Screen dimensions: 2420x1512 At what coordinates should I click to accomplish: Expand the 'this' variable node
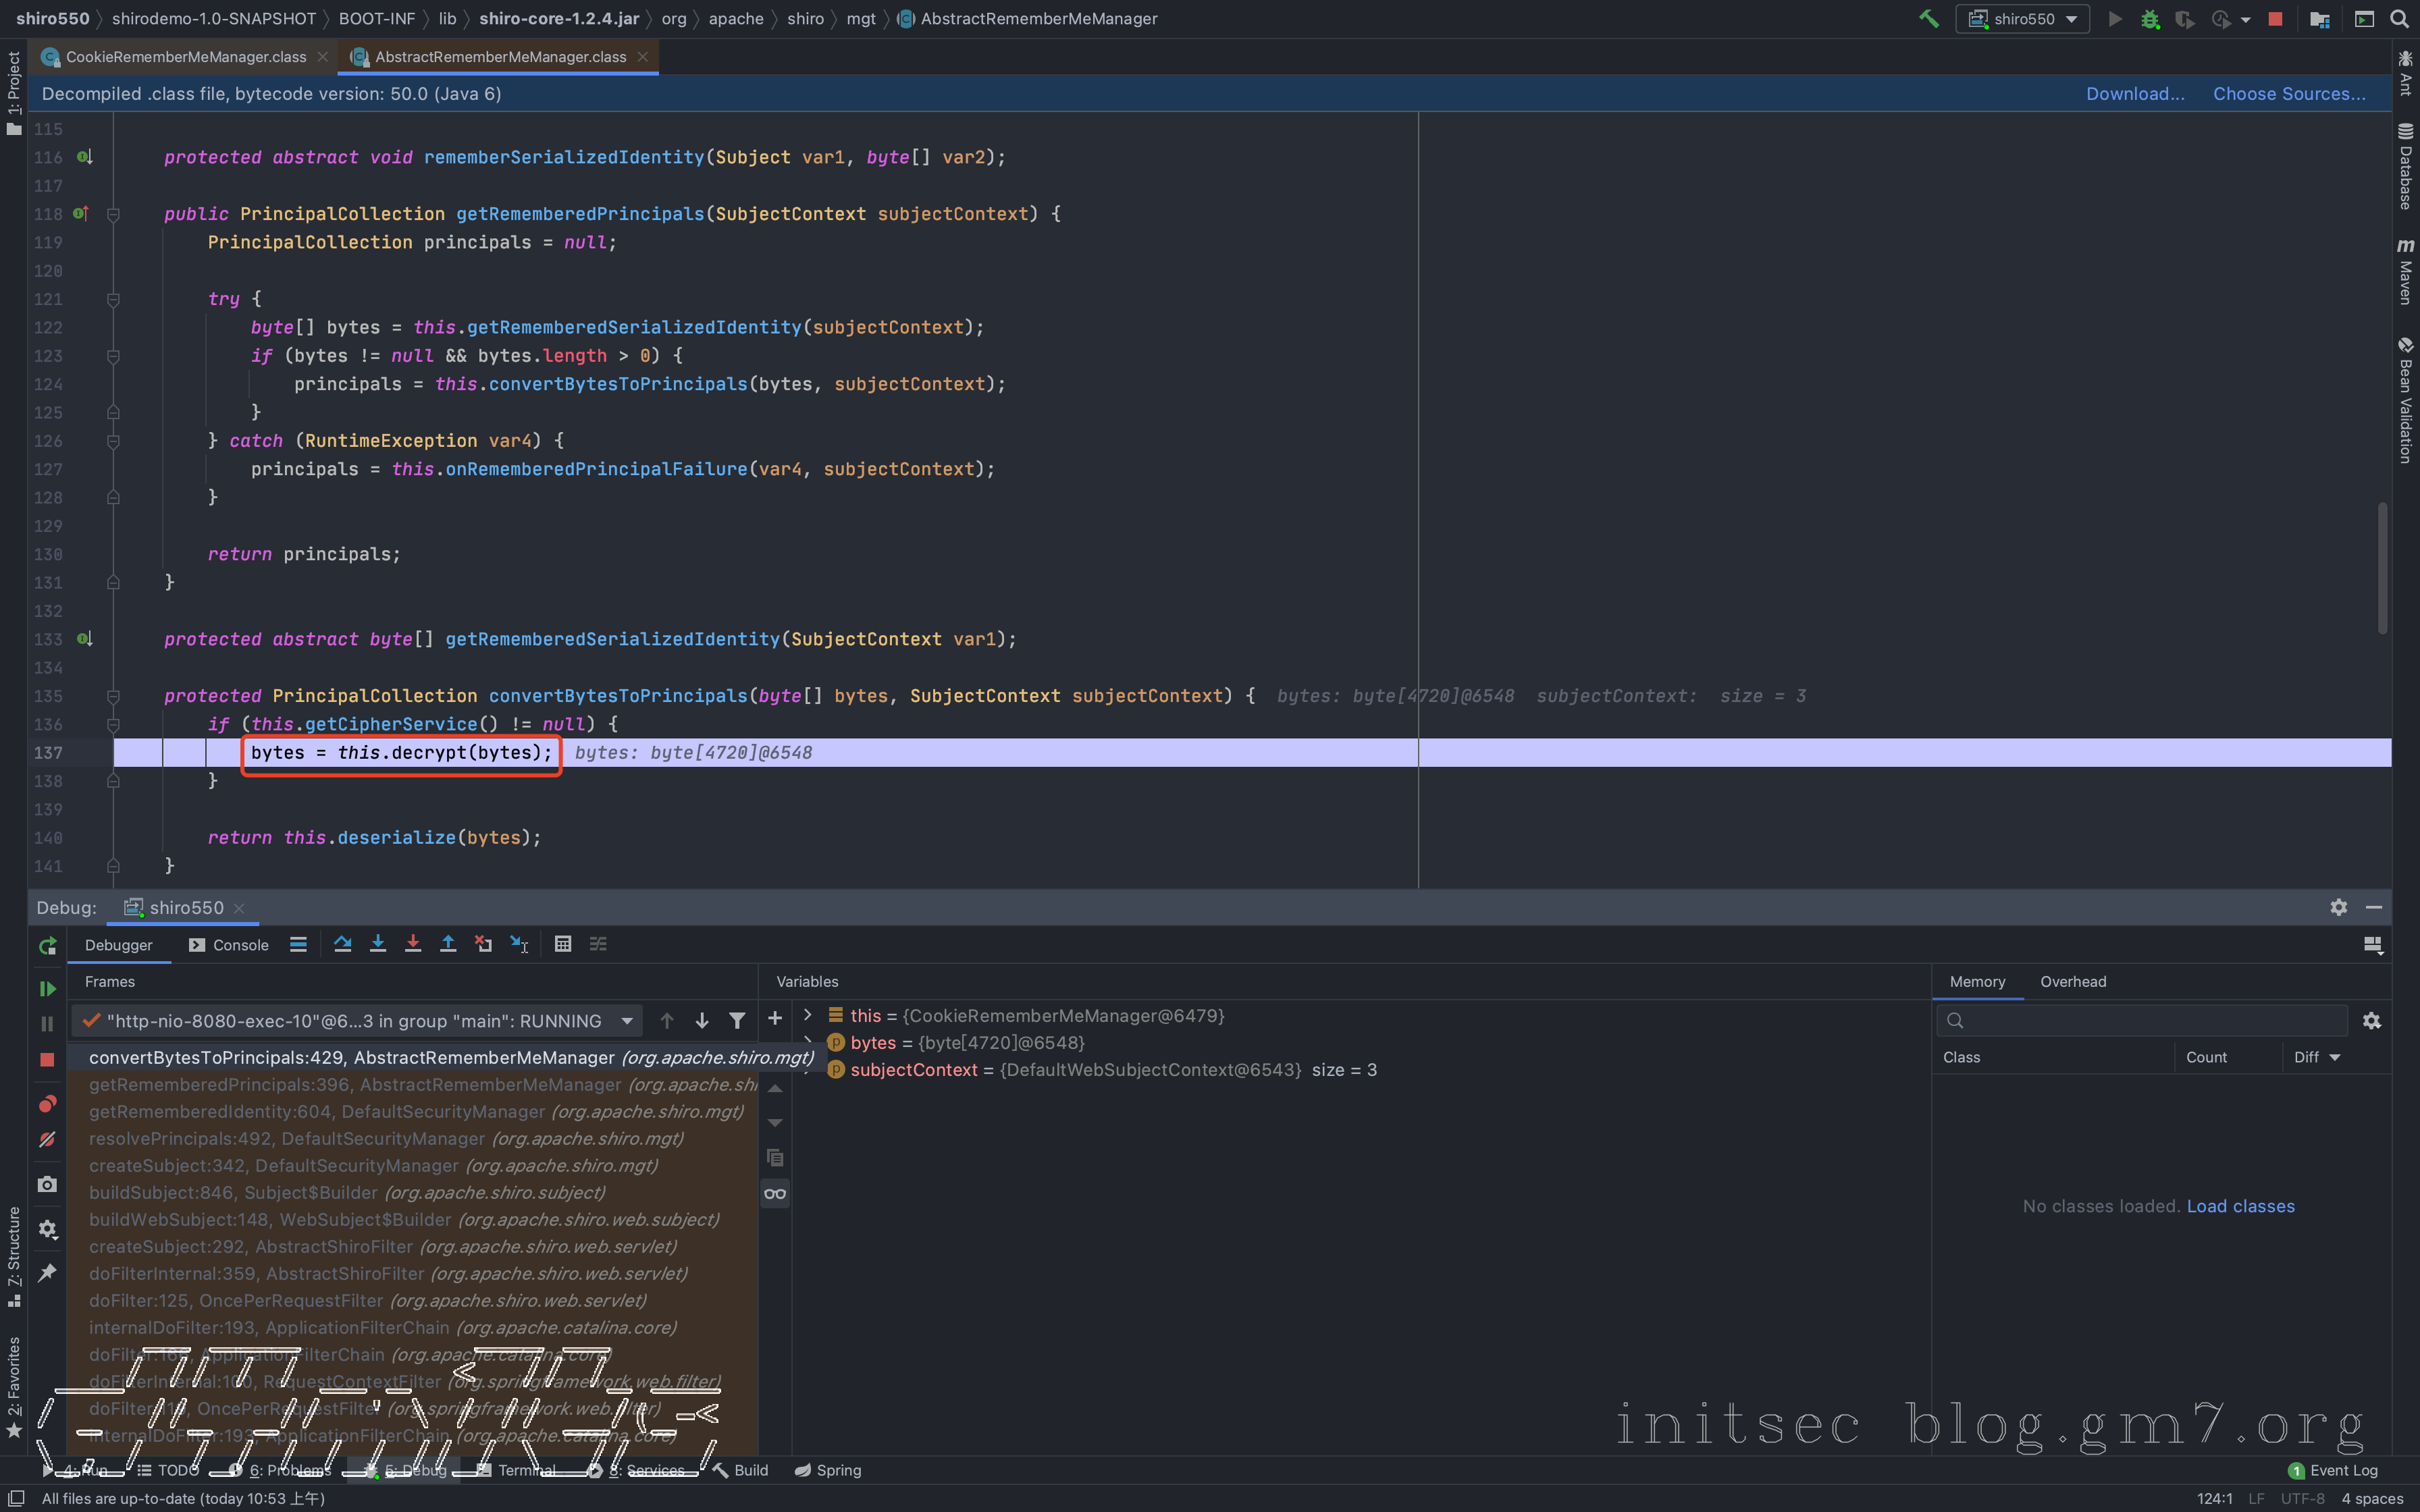pos(808,1015)
